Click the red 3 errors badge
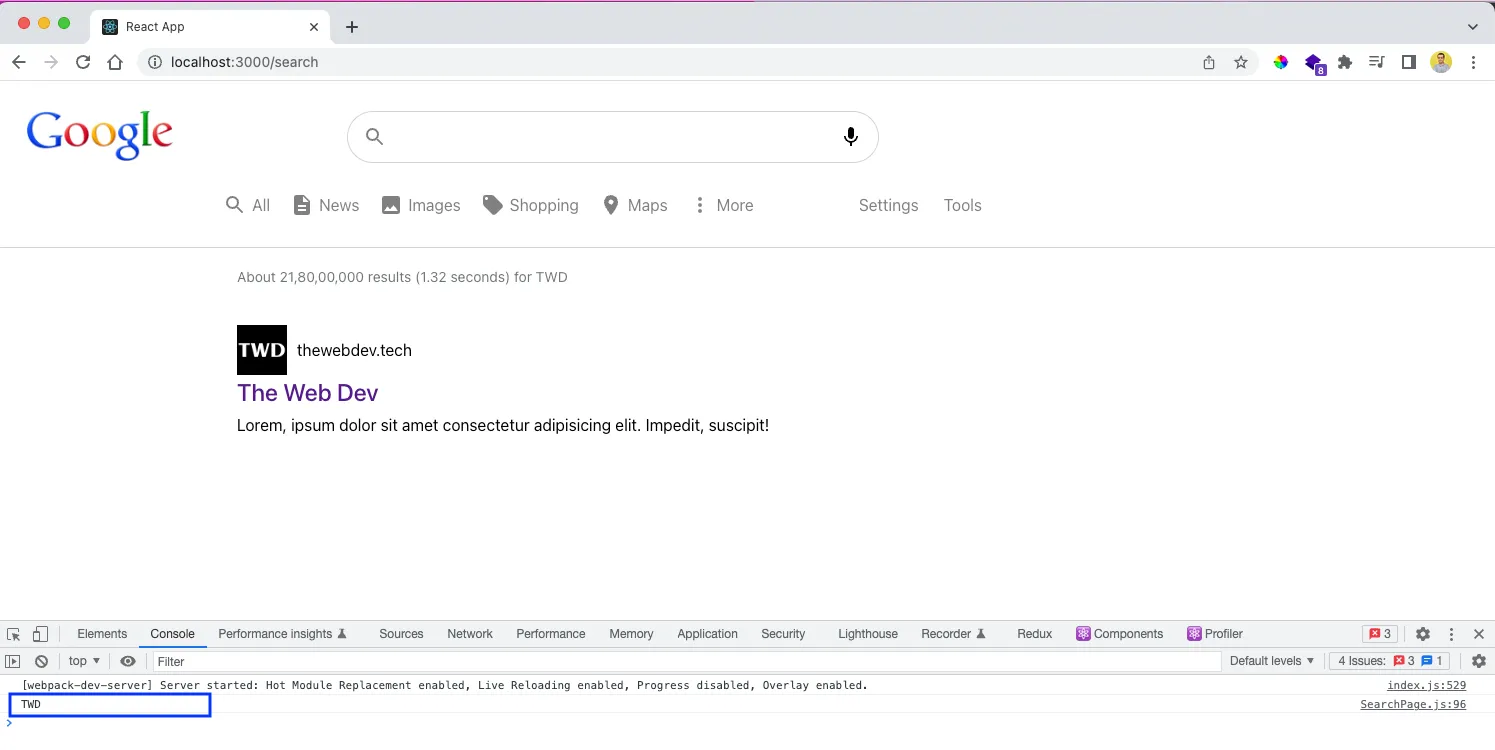This screenshot has width=1495, height=750. [x=1380, y=634]
